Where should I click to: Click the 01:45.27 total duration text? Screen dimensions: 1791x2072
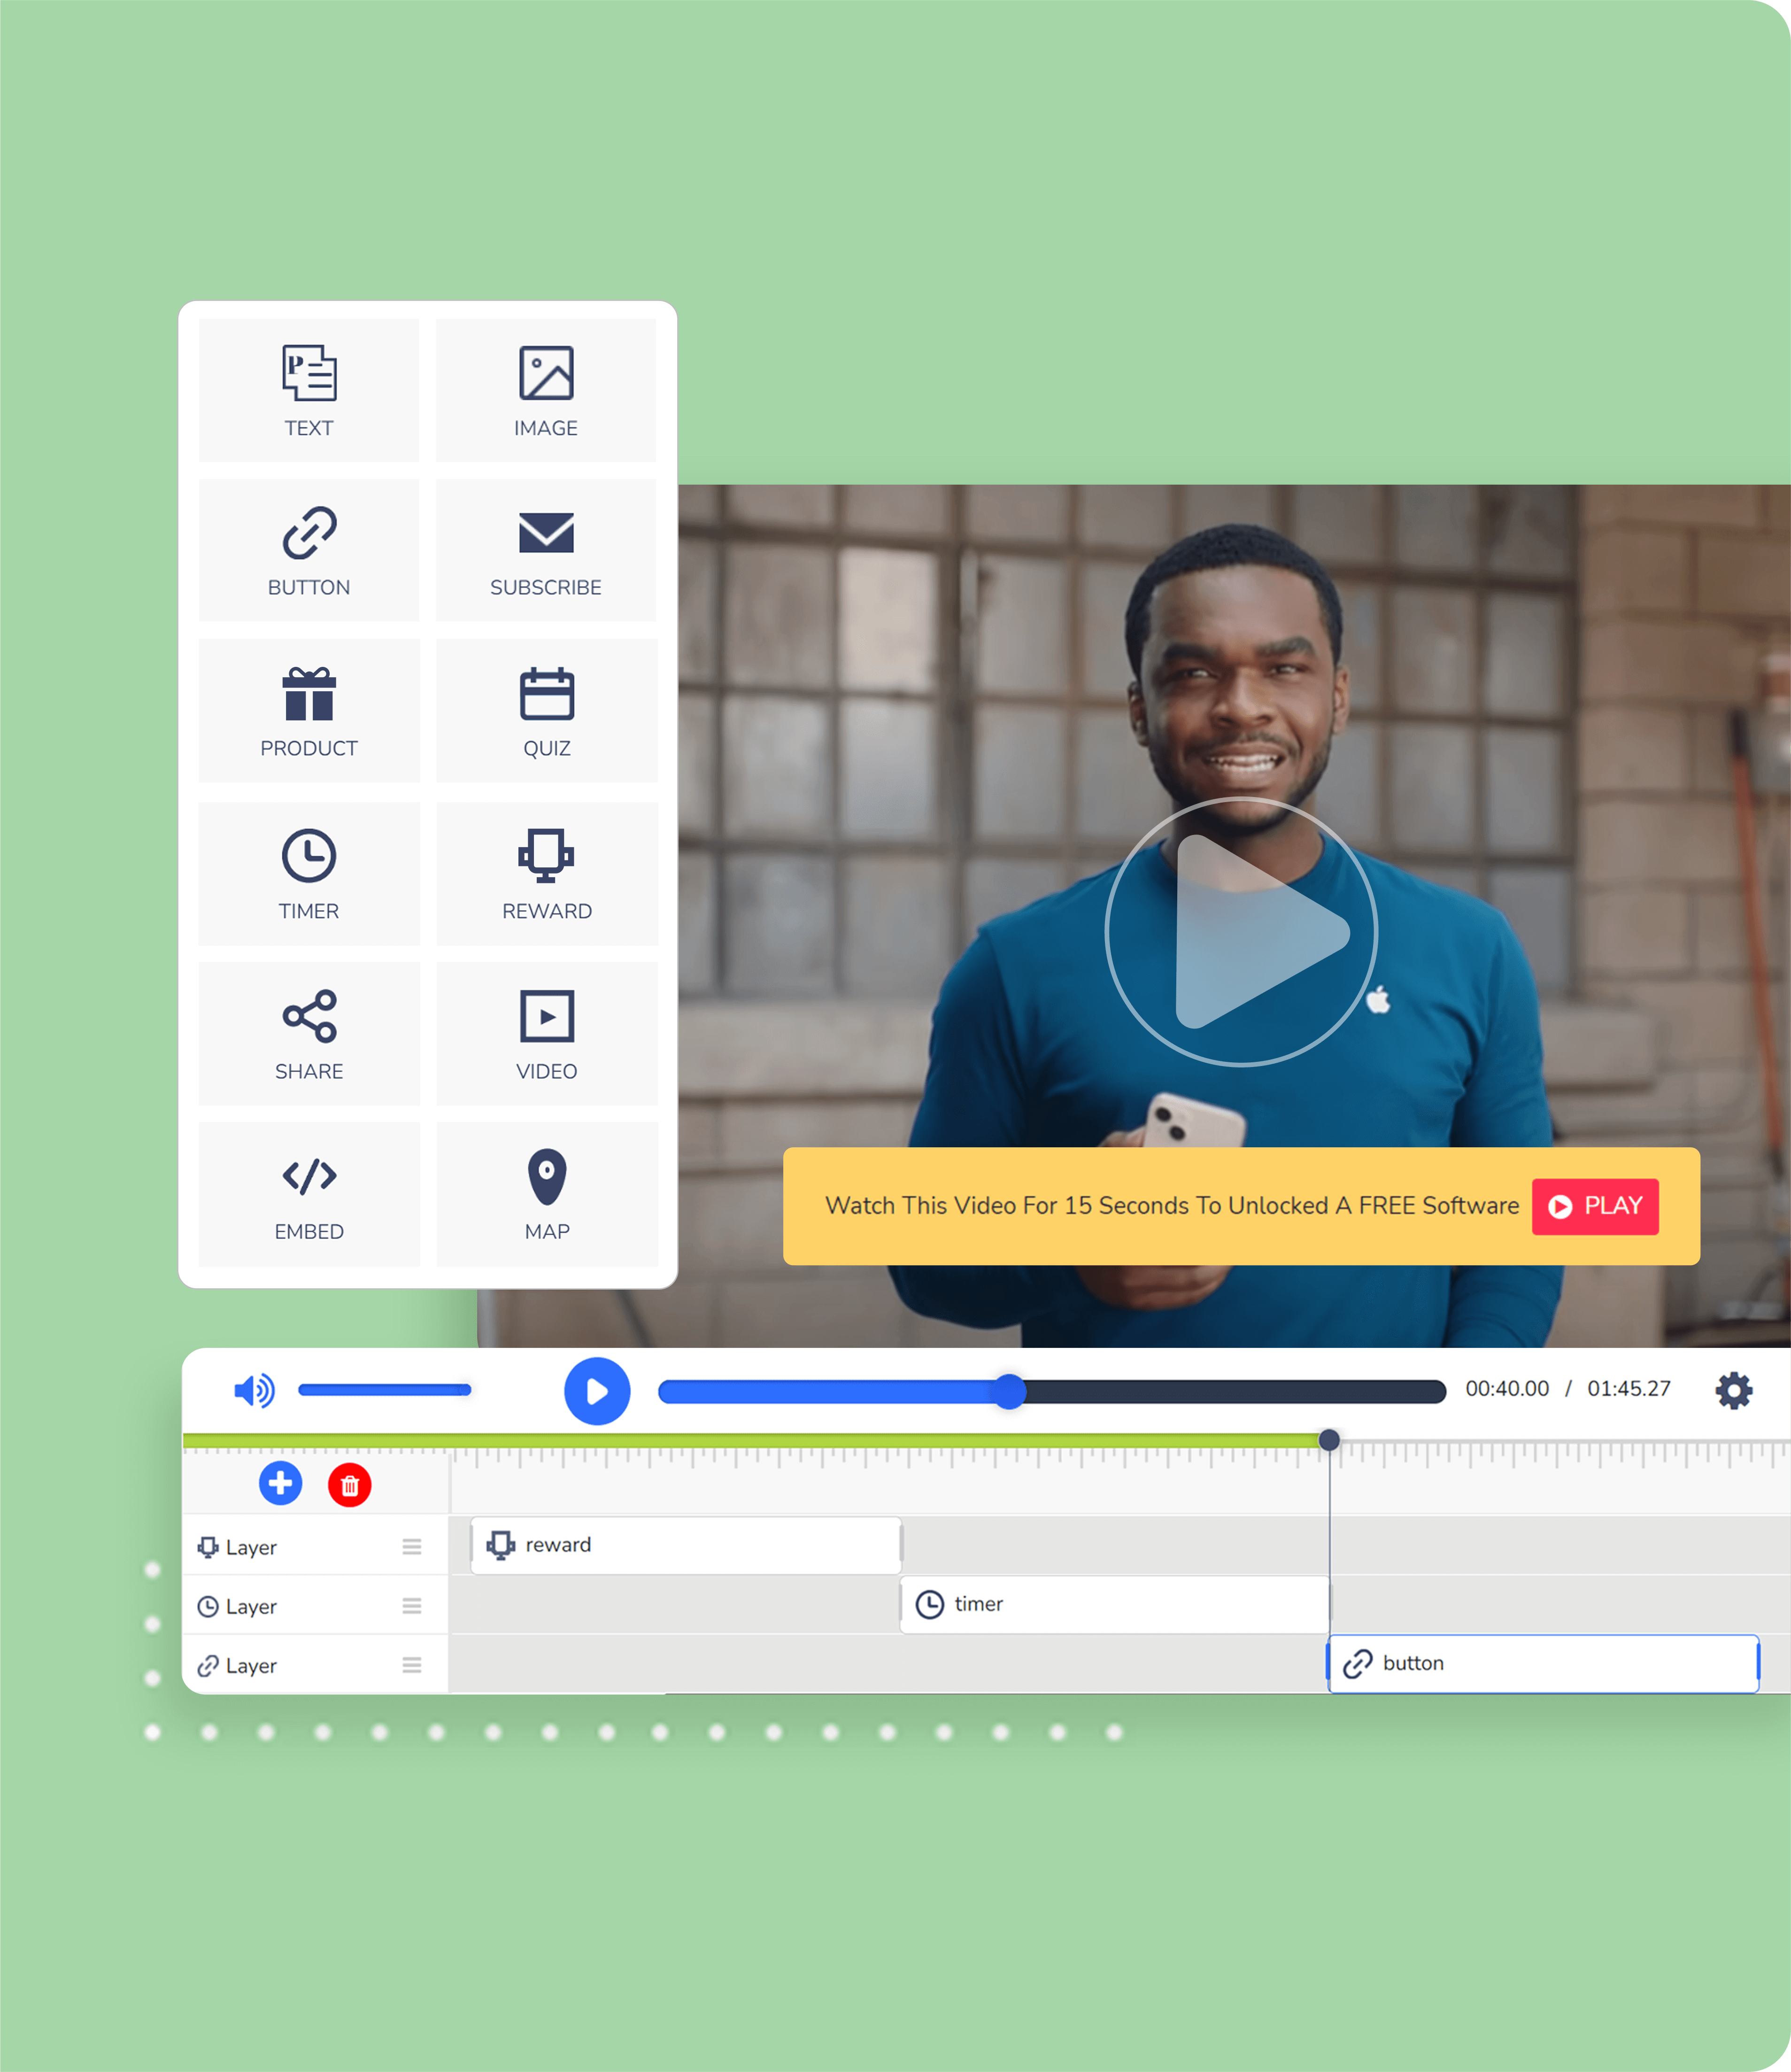[x=1629, y=1389]
